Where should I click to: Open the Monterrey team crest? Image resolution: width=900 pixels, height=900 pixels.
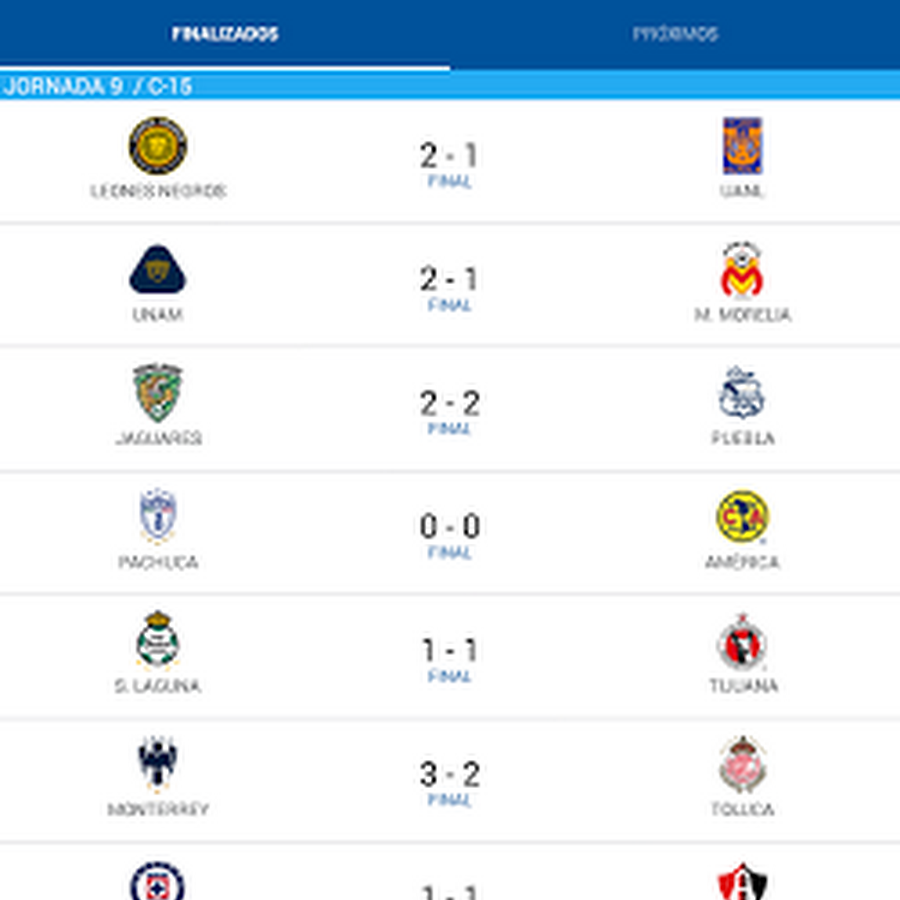[158, 764]
